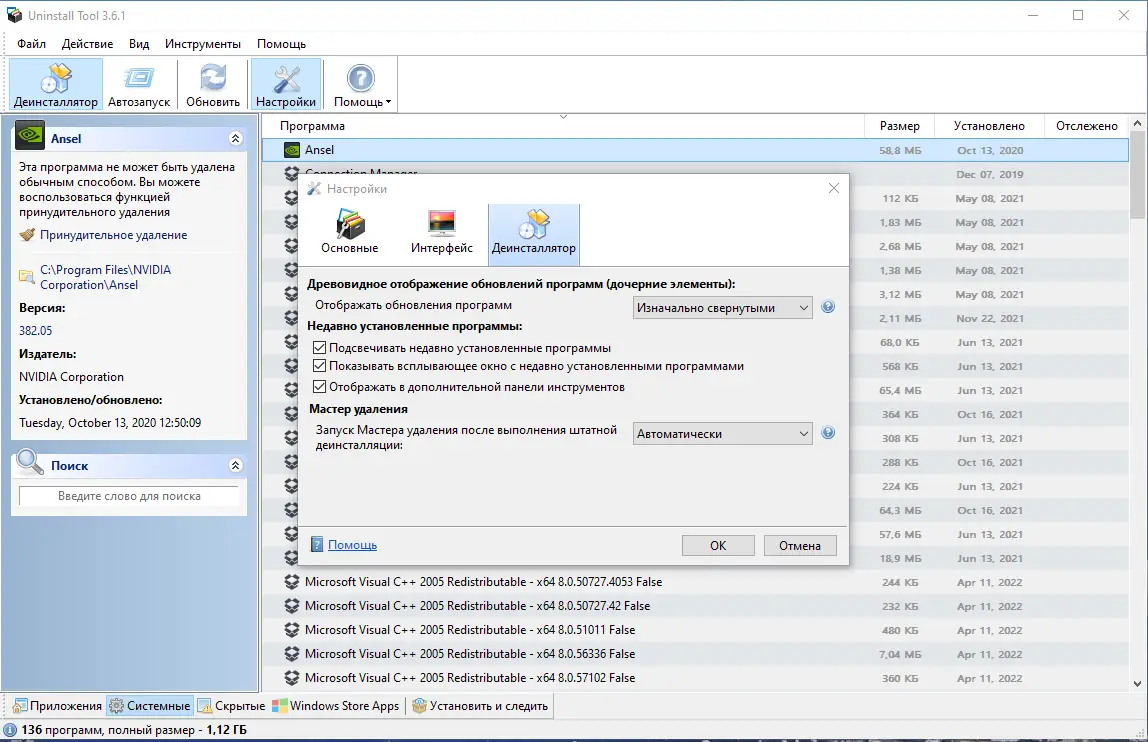Click the Отмена button
This screenshot has height=742, width=1148.
tap(800, 546)
